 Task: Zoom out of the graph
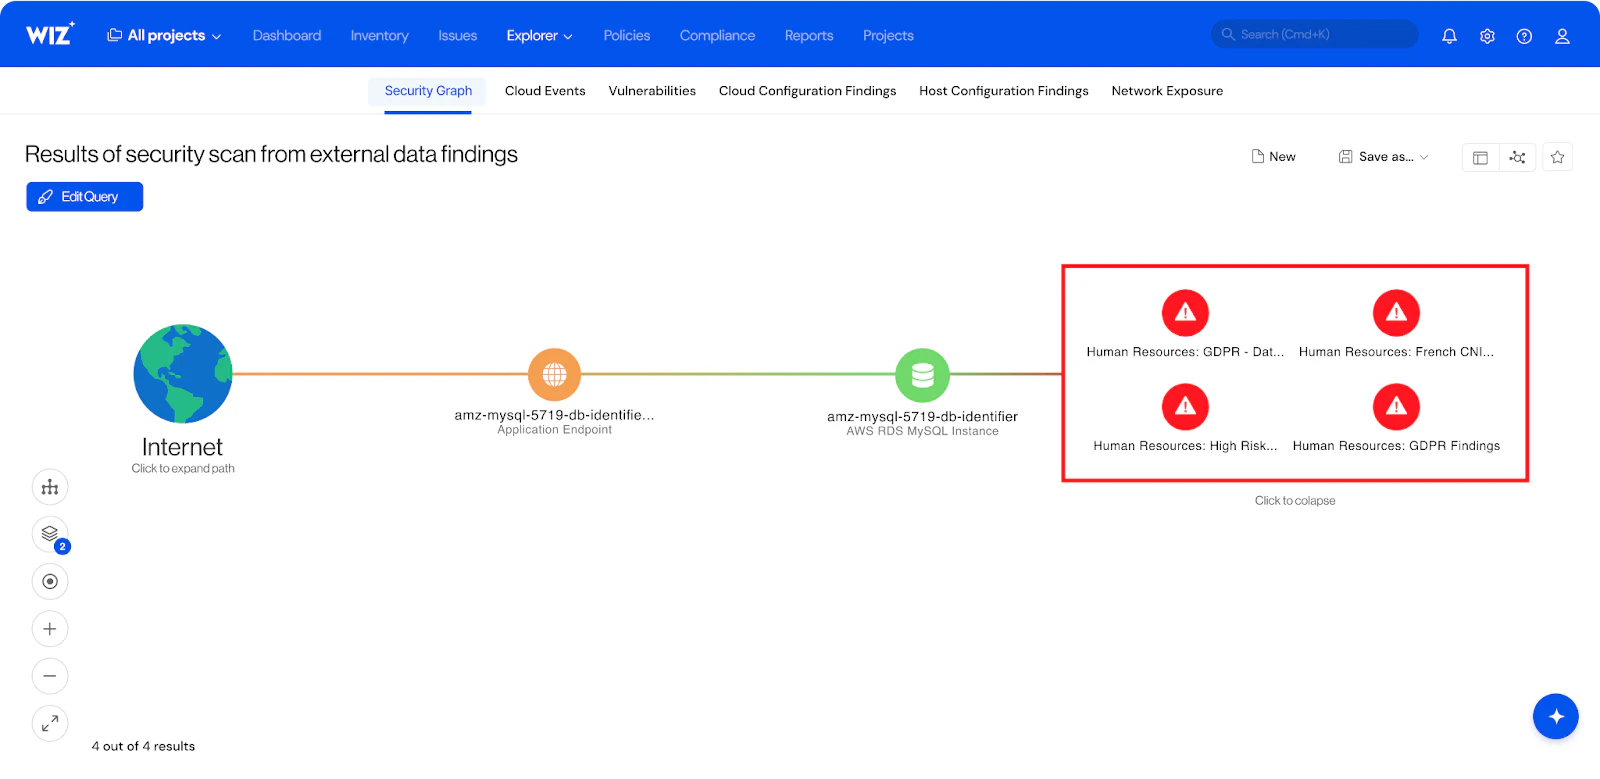pyautogui.click(x=50, y=676)
